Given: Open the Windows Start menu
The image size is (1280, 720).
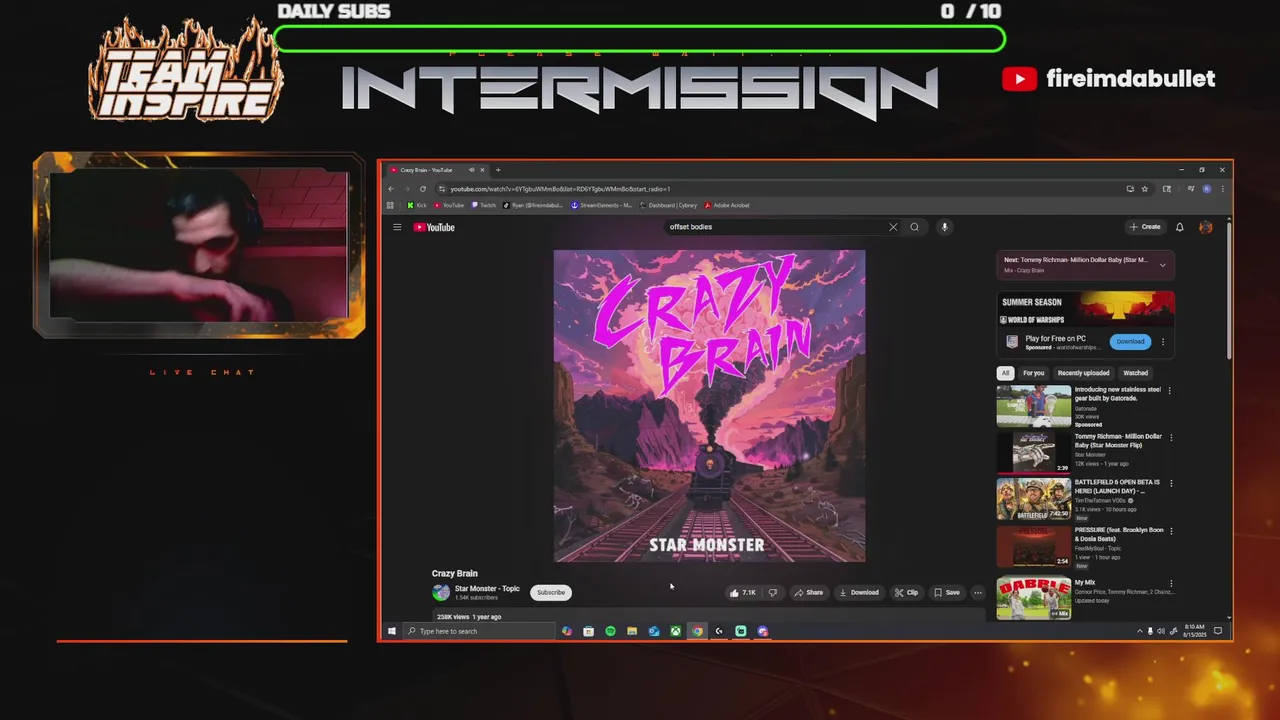Looking at the screenshot, I should click(392, 631).
